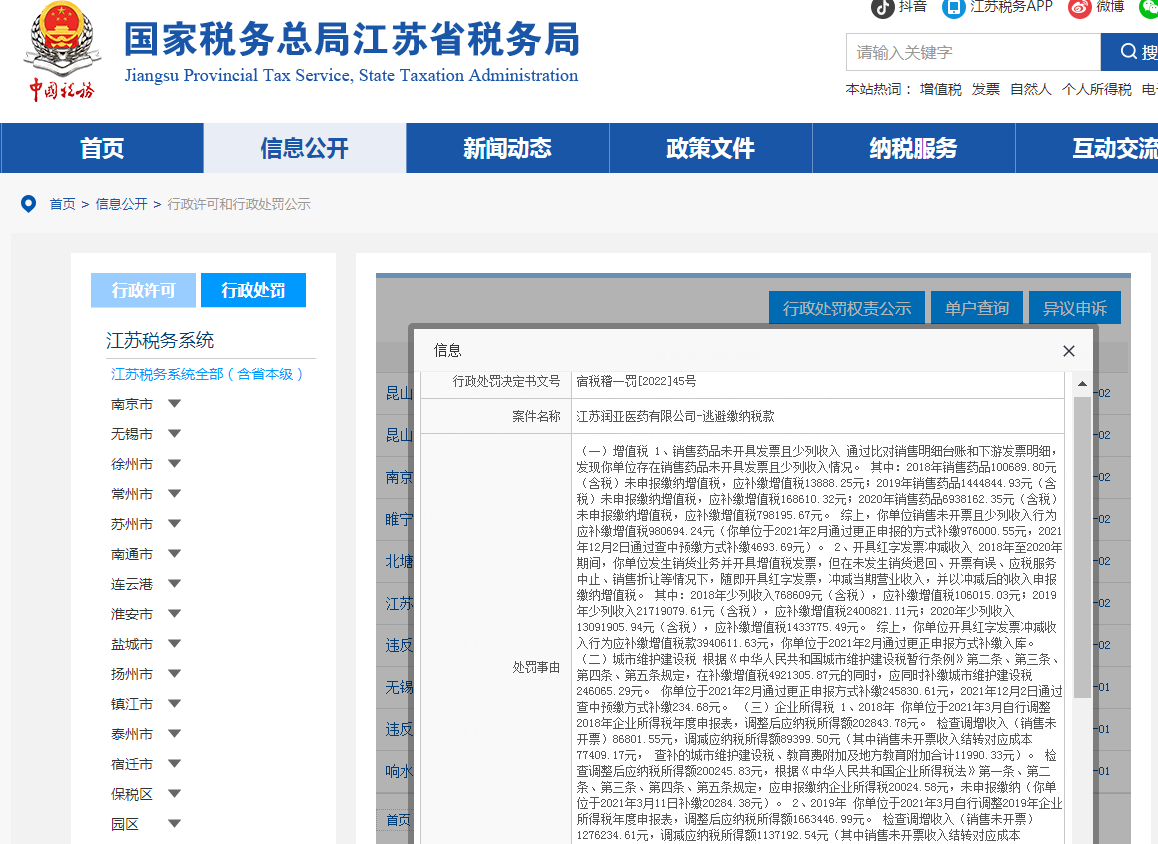Expand the 镇江市 dropdown arrow
Viewport: 1158px width, 844px height.
(x=174, y=704)
